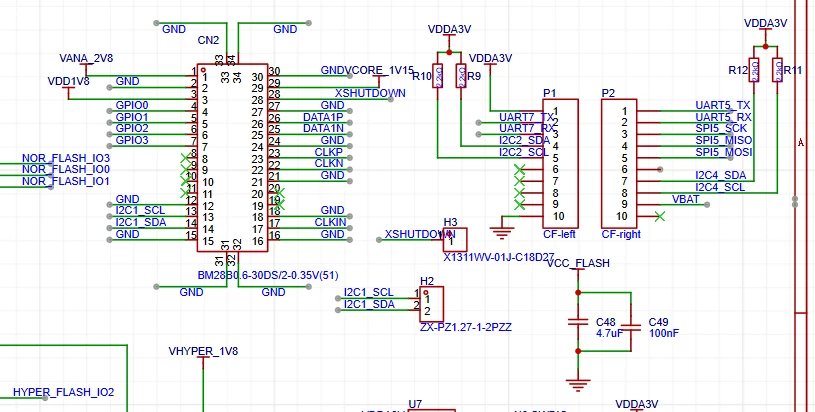Select the P2 header designator
This screenshot has height=412, width=815.
[608, 93]
